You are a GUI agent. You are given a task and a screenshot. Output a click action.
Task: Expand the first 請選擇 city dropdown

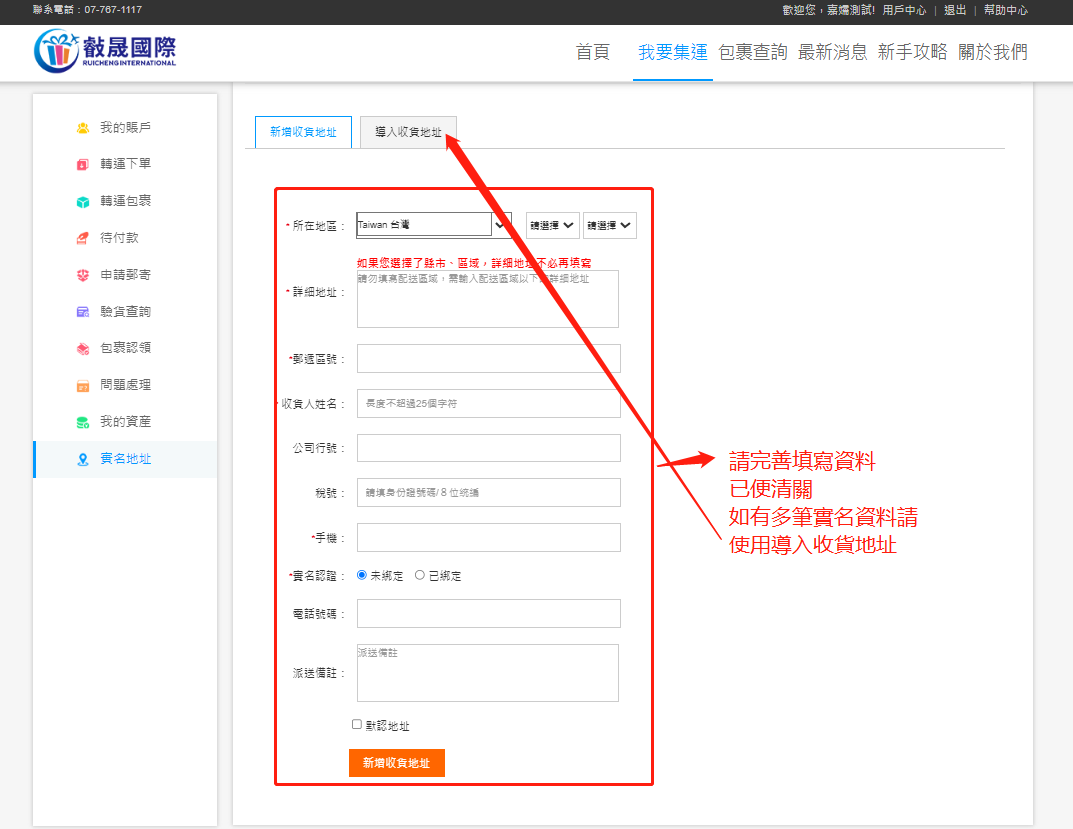(x=552, y=225)
